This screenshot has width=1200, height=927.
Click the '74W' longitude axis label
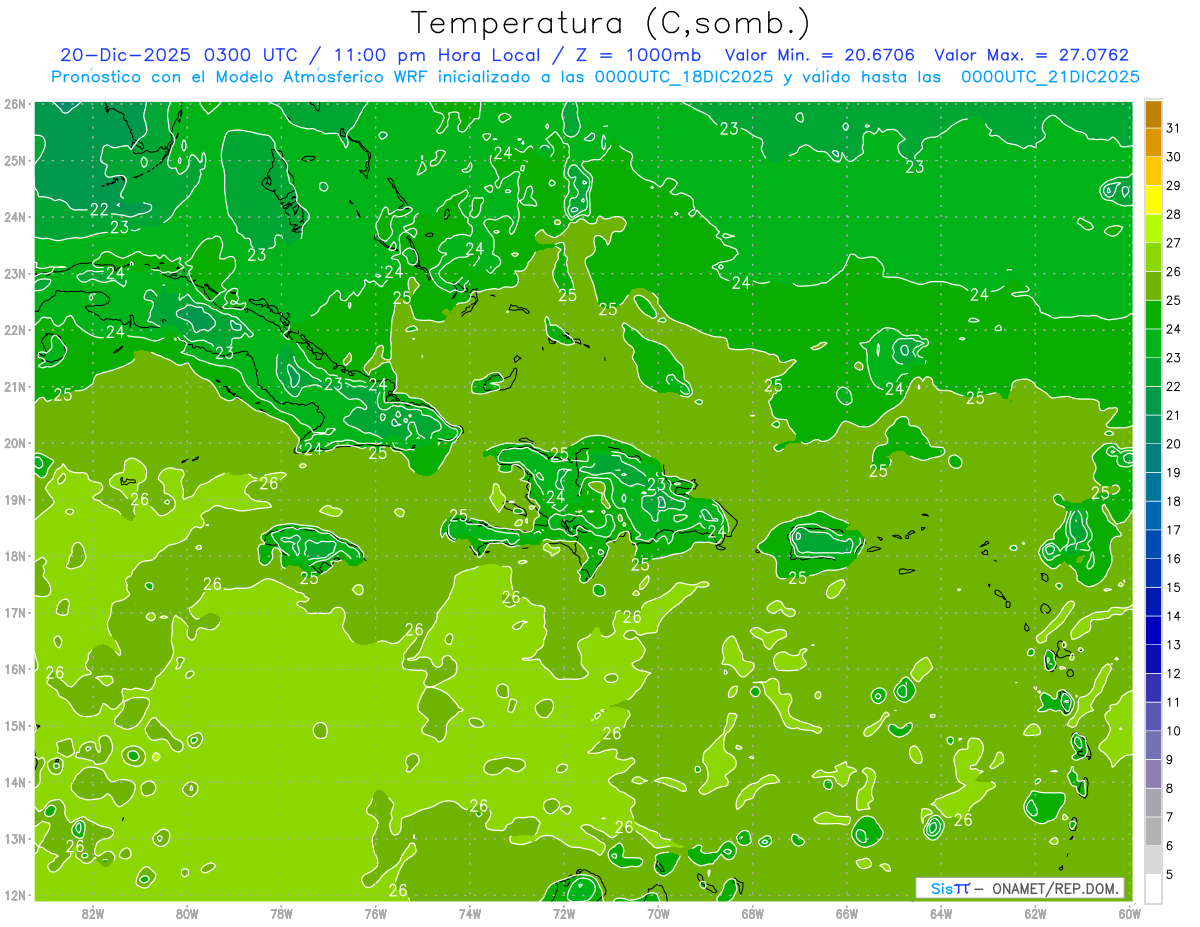click(470, 913)
